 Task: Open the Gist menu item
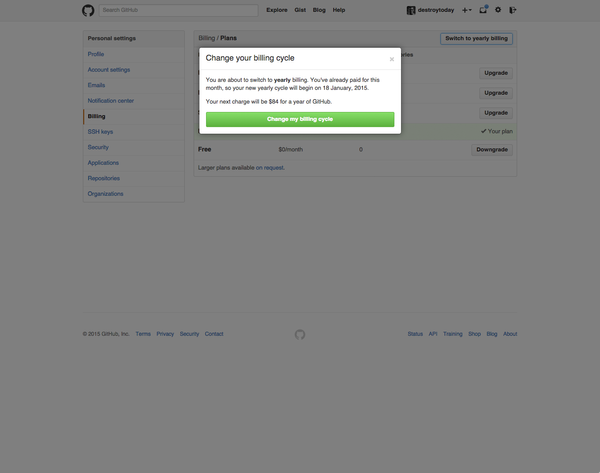point(300,10)
